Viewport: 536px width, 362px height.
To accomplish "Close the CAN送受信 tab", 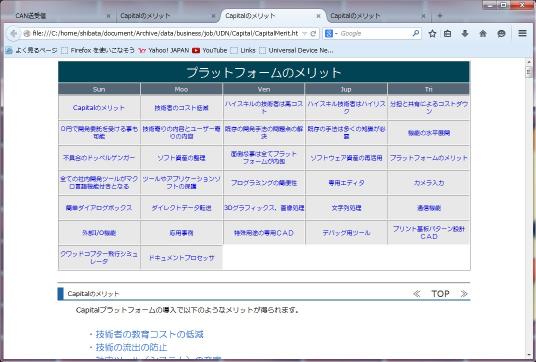I will coord(109,16).
